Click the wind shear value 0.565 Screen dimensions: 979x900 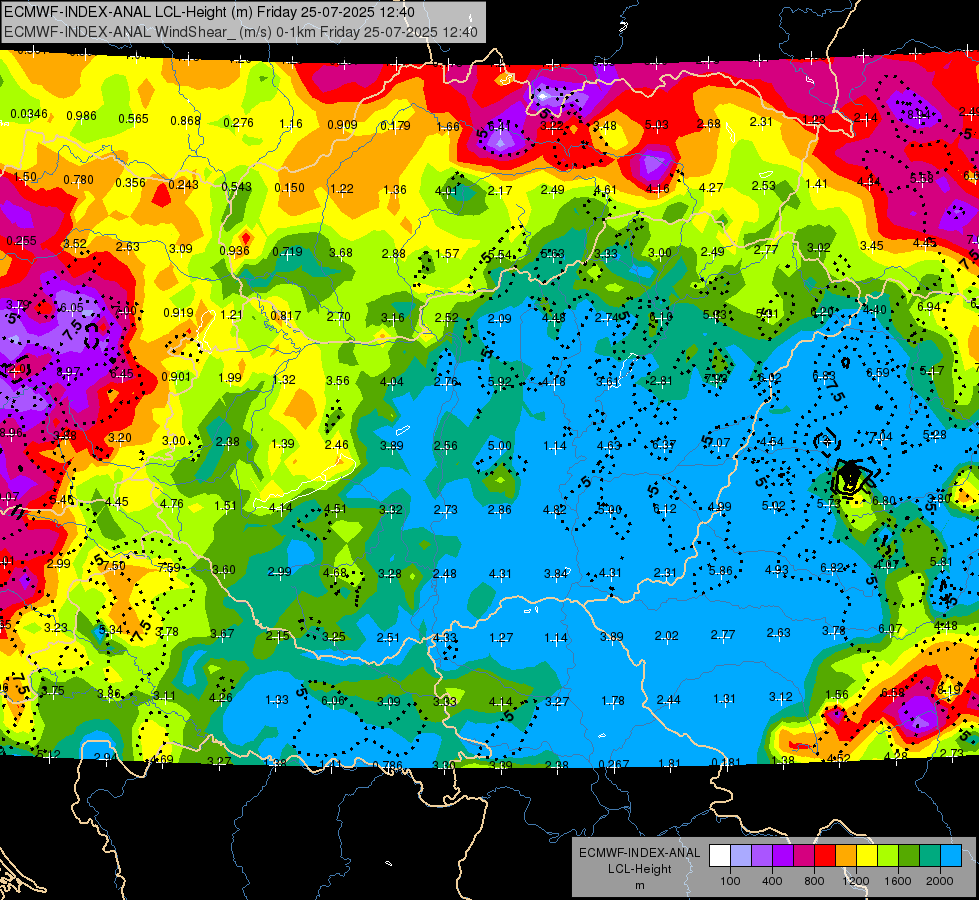[134, 119]
